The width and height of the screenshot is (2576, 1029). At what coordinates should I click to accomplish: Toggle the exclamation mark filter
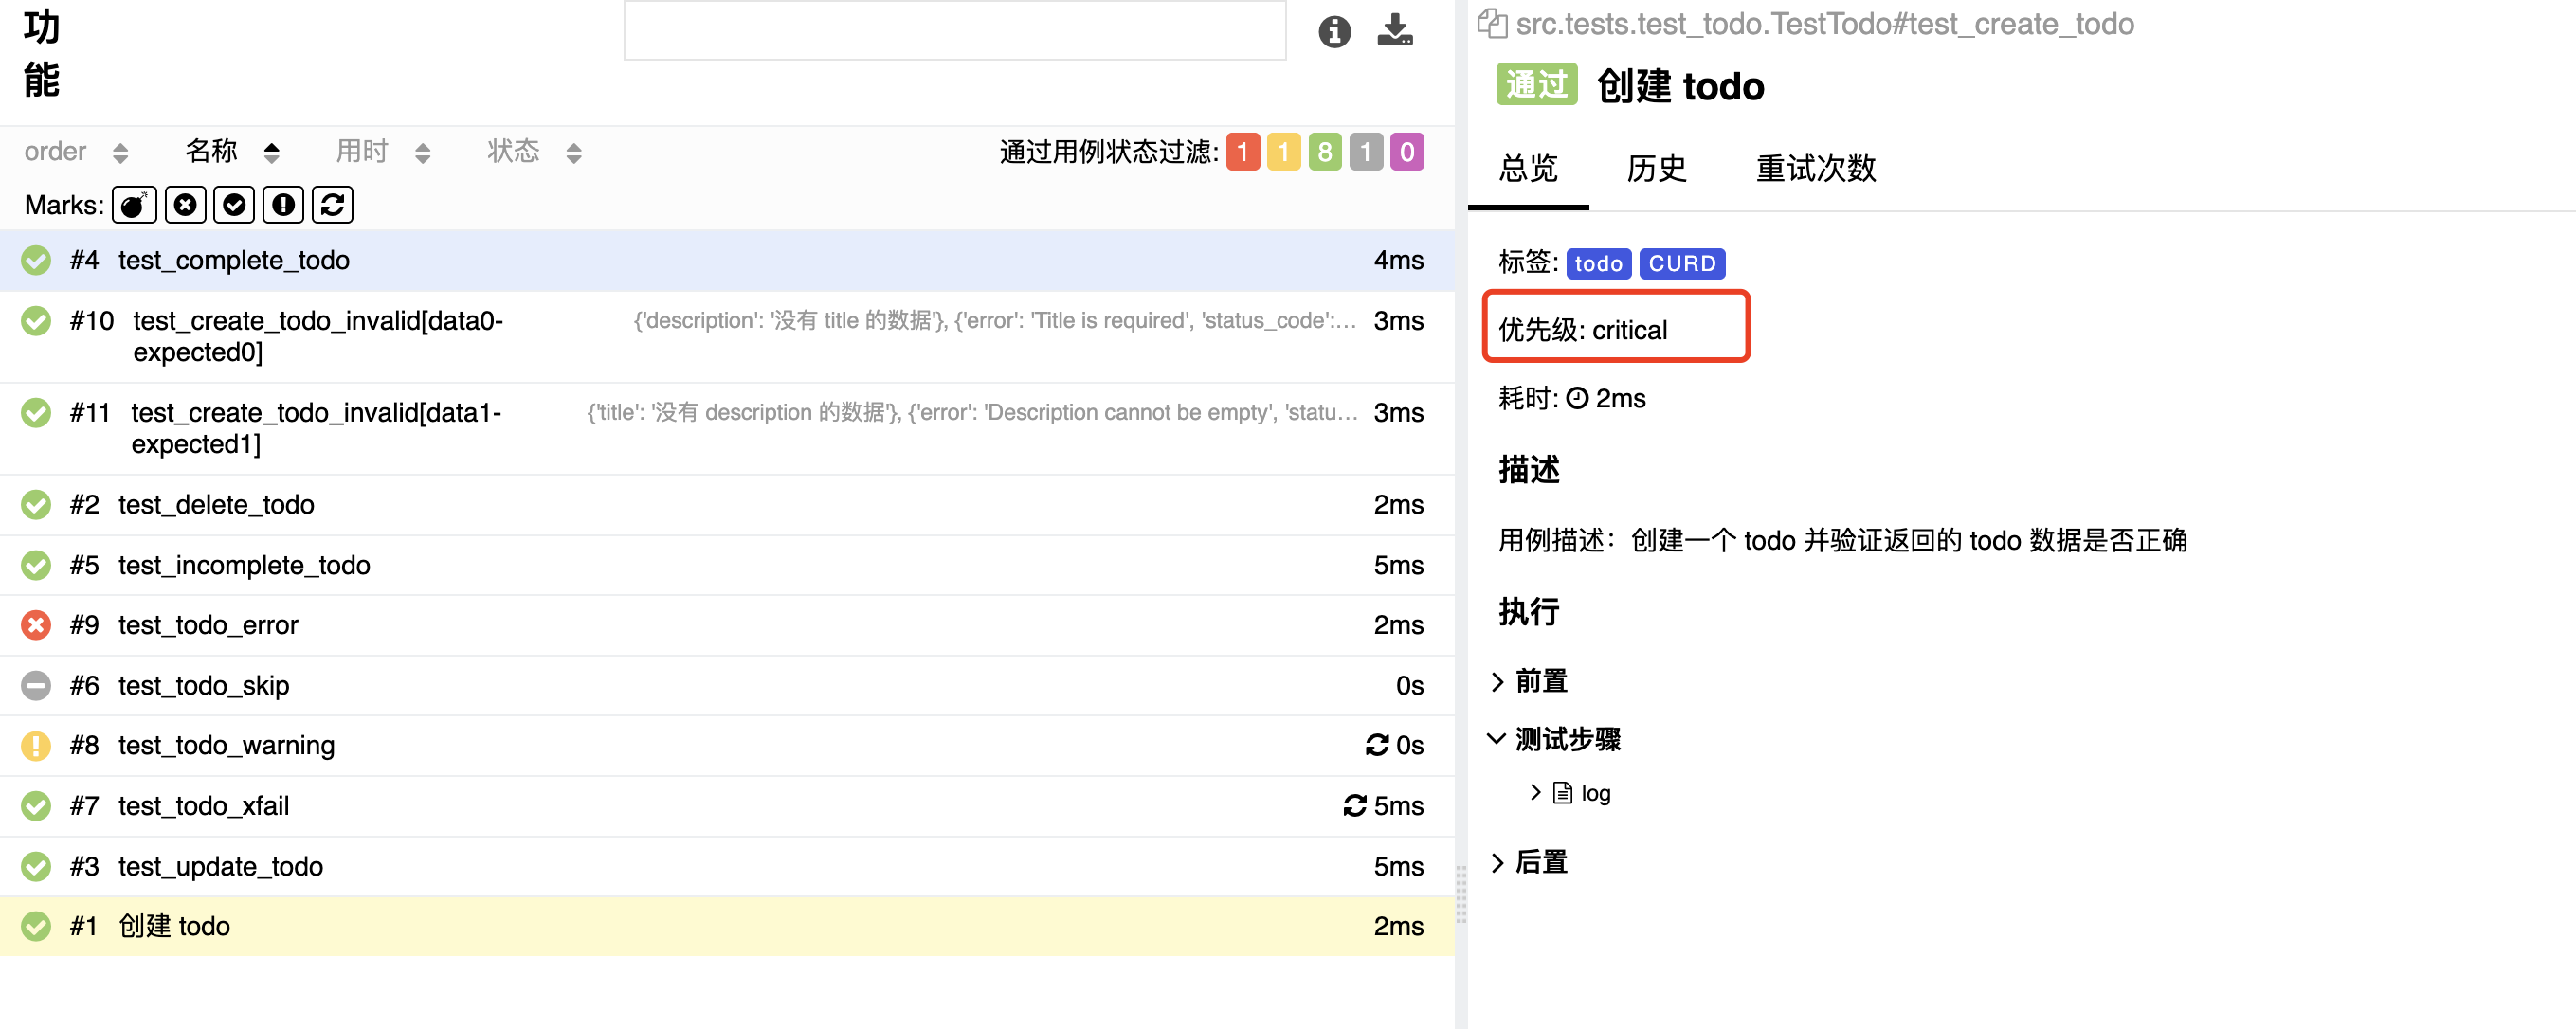click(283, 205)
